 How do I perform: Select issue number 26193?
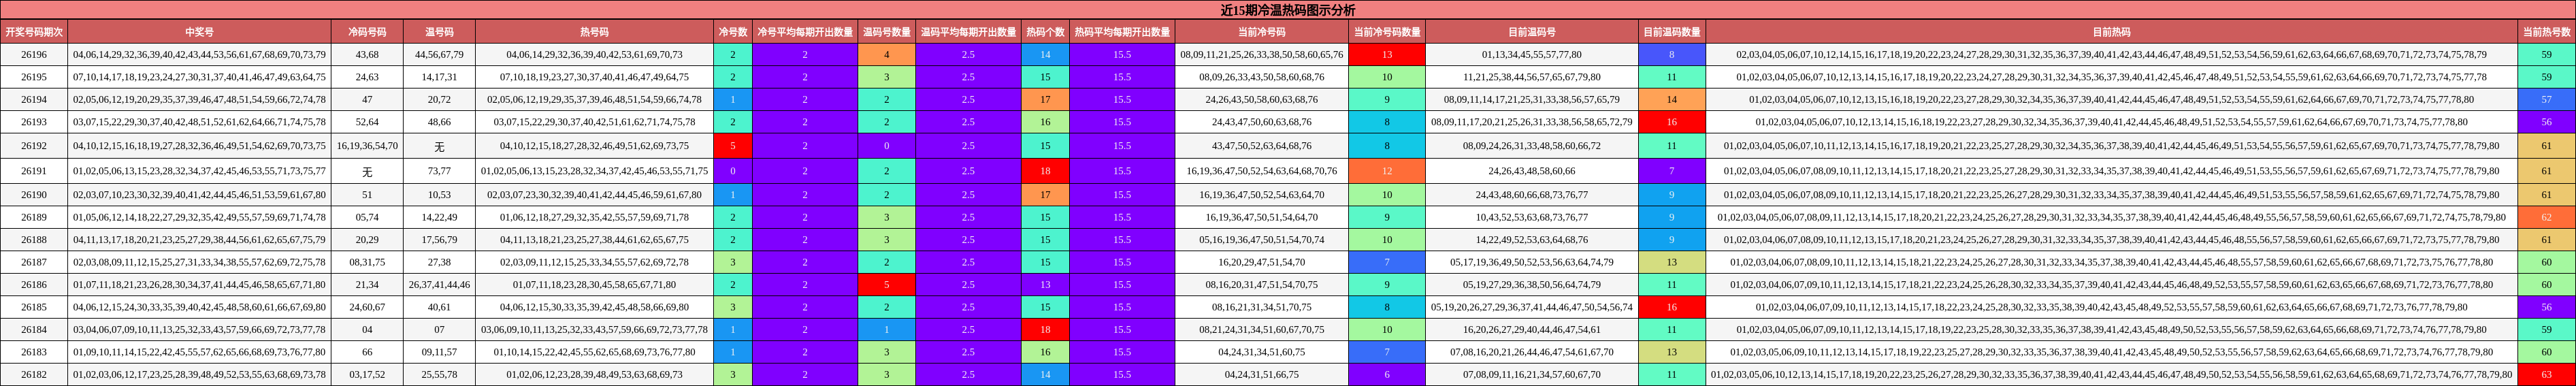coord(34,122)
